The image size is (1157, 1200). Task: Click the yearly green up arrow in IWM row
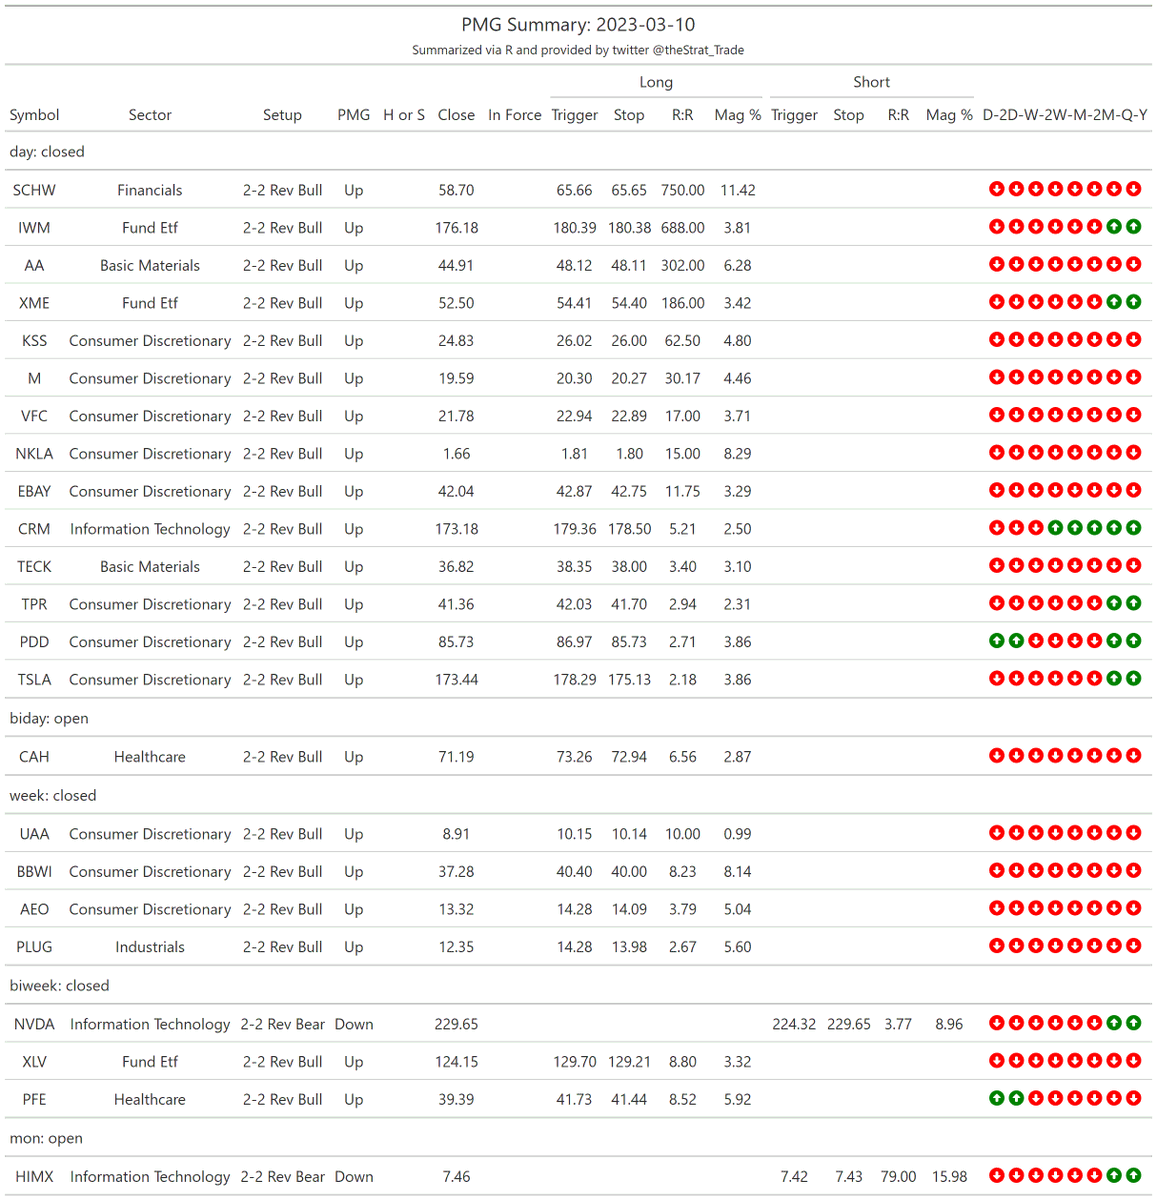tap(1133, 227)
